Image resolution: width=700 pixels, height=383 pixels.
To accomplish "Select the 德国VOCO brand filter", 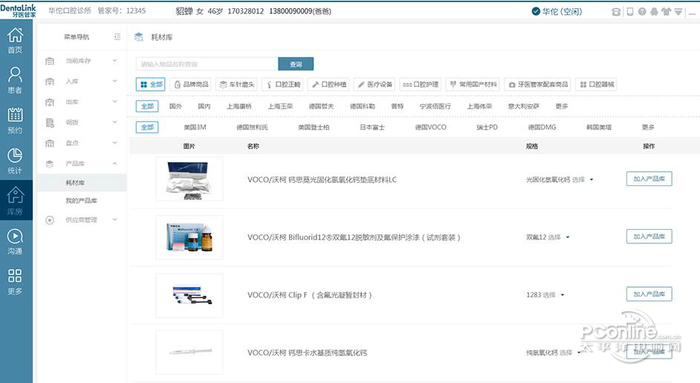I will pos(431,127).
